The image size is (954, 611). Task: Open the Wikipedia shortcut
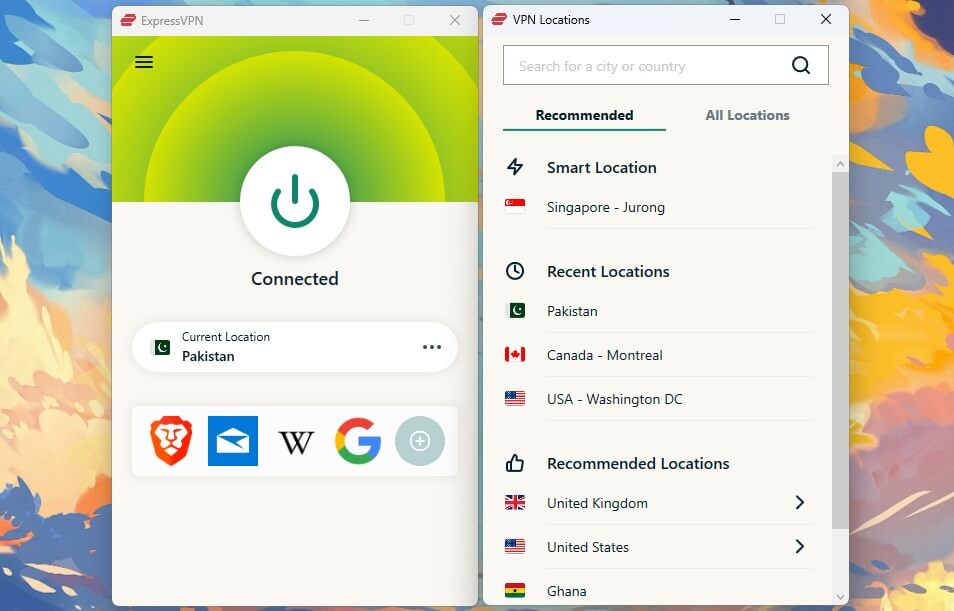coord(296,442)
